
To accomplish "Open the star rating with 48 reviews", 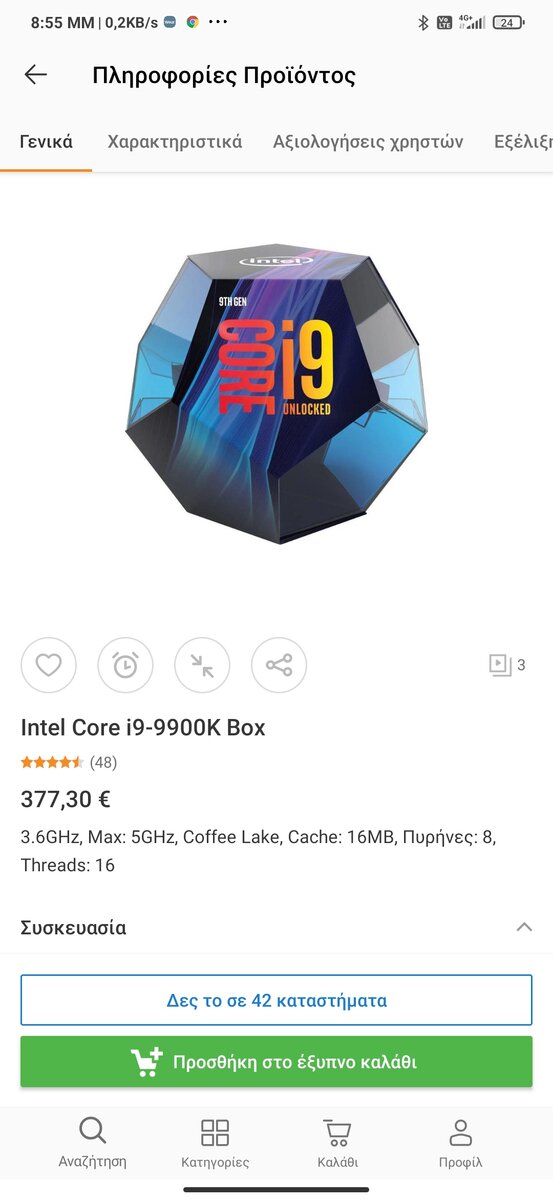I will point(69,762).
